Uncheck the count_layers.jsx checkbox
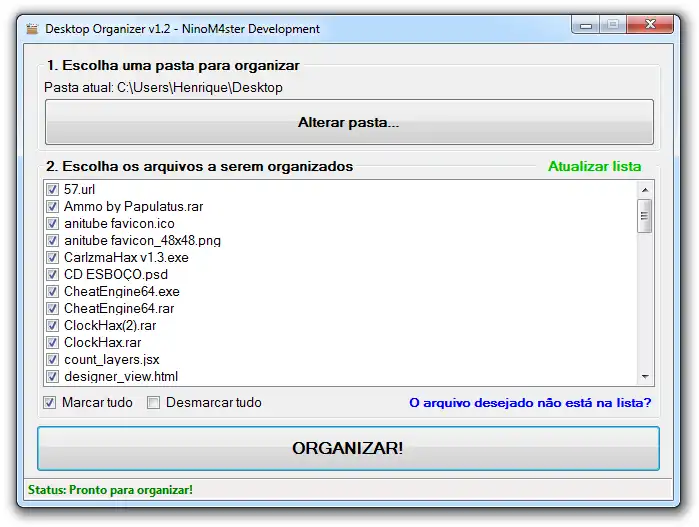The image size is (699, 527). point(52,359)
